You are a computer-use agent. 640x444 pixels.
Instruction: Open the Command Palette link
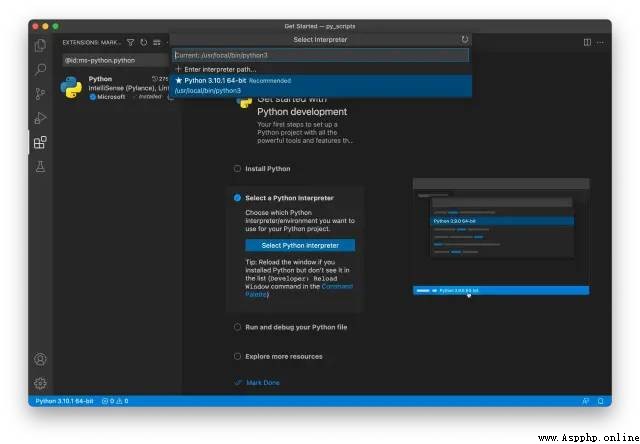pos(299,290)
